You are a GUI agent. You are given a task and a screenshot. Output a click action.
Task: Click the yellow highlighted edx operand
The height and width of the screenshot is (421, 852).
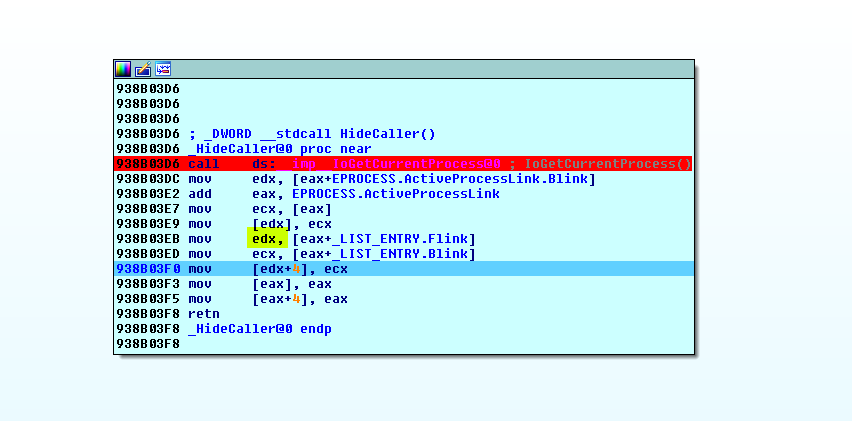(x=269, y=238)
